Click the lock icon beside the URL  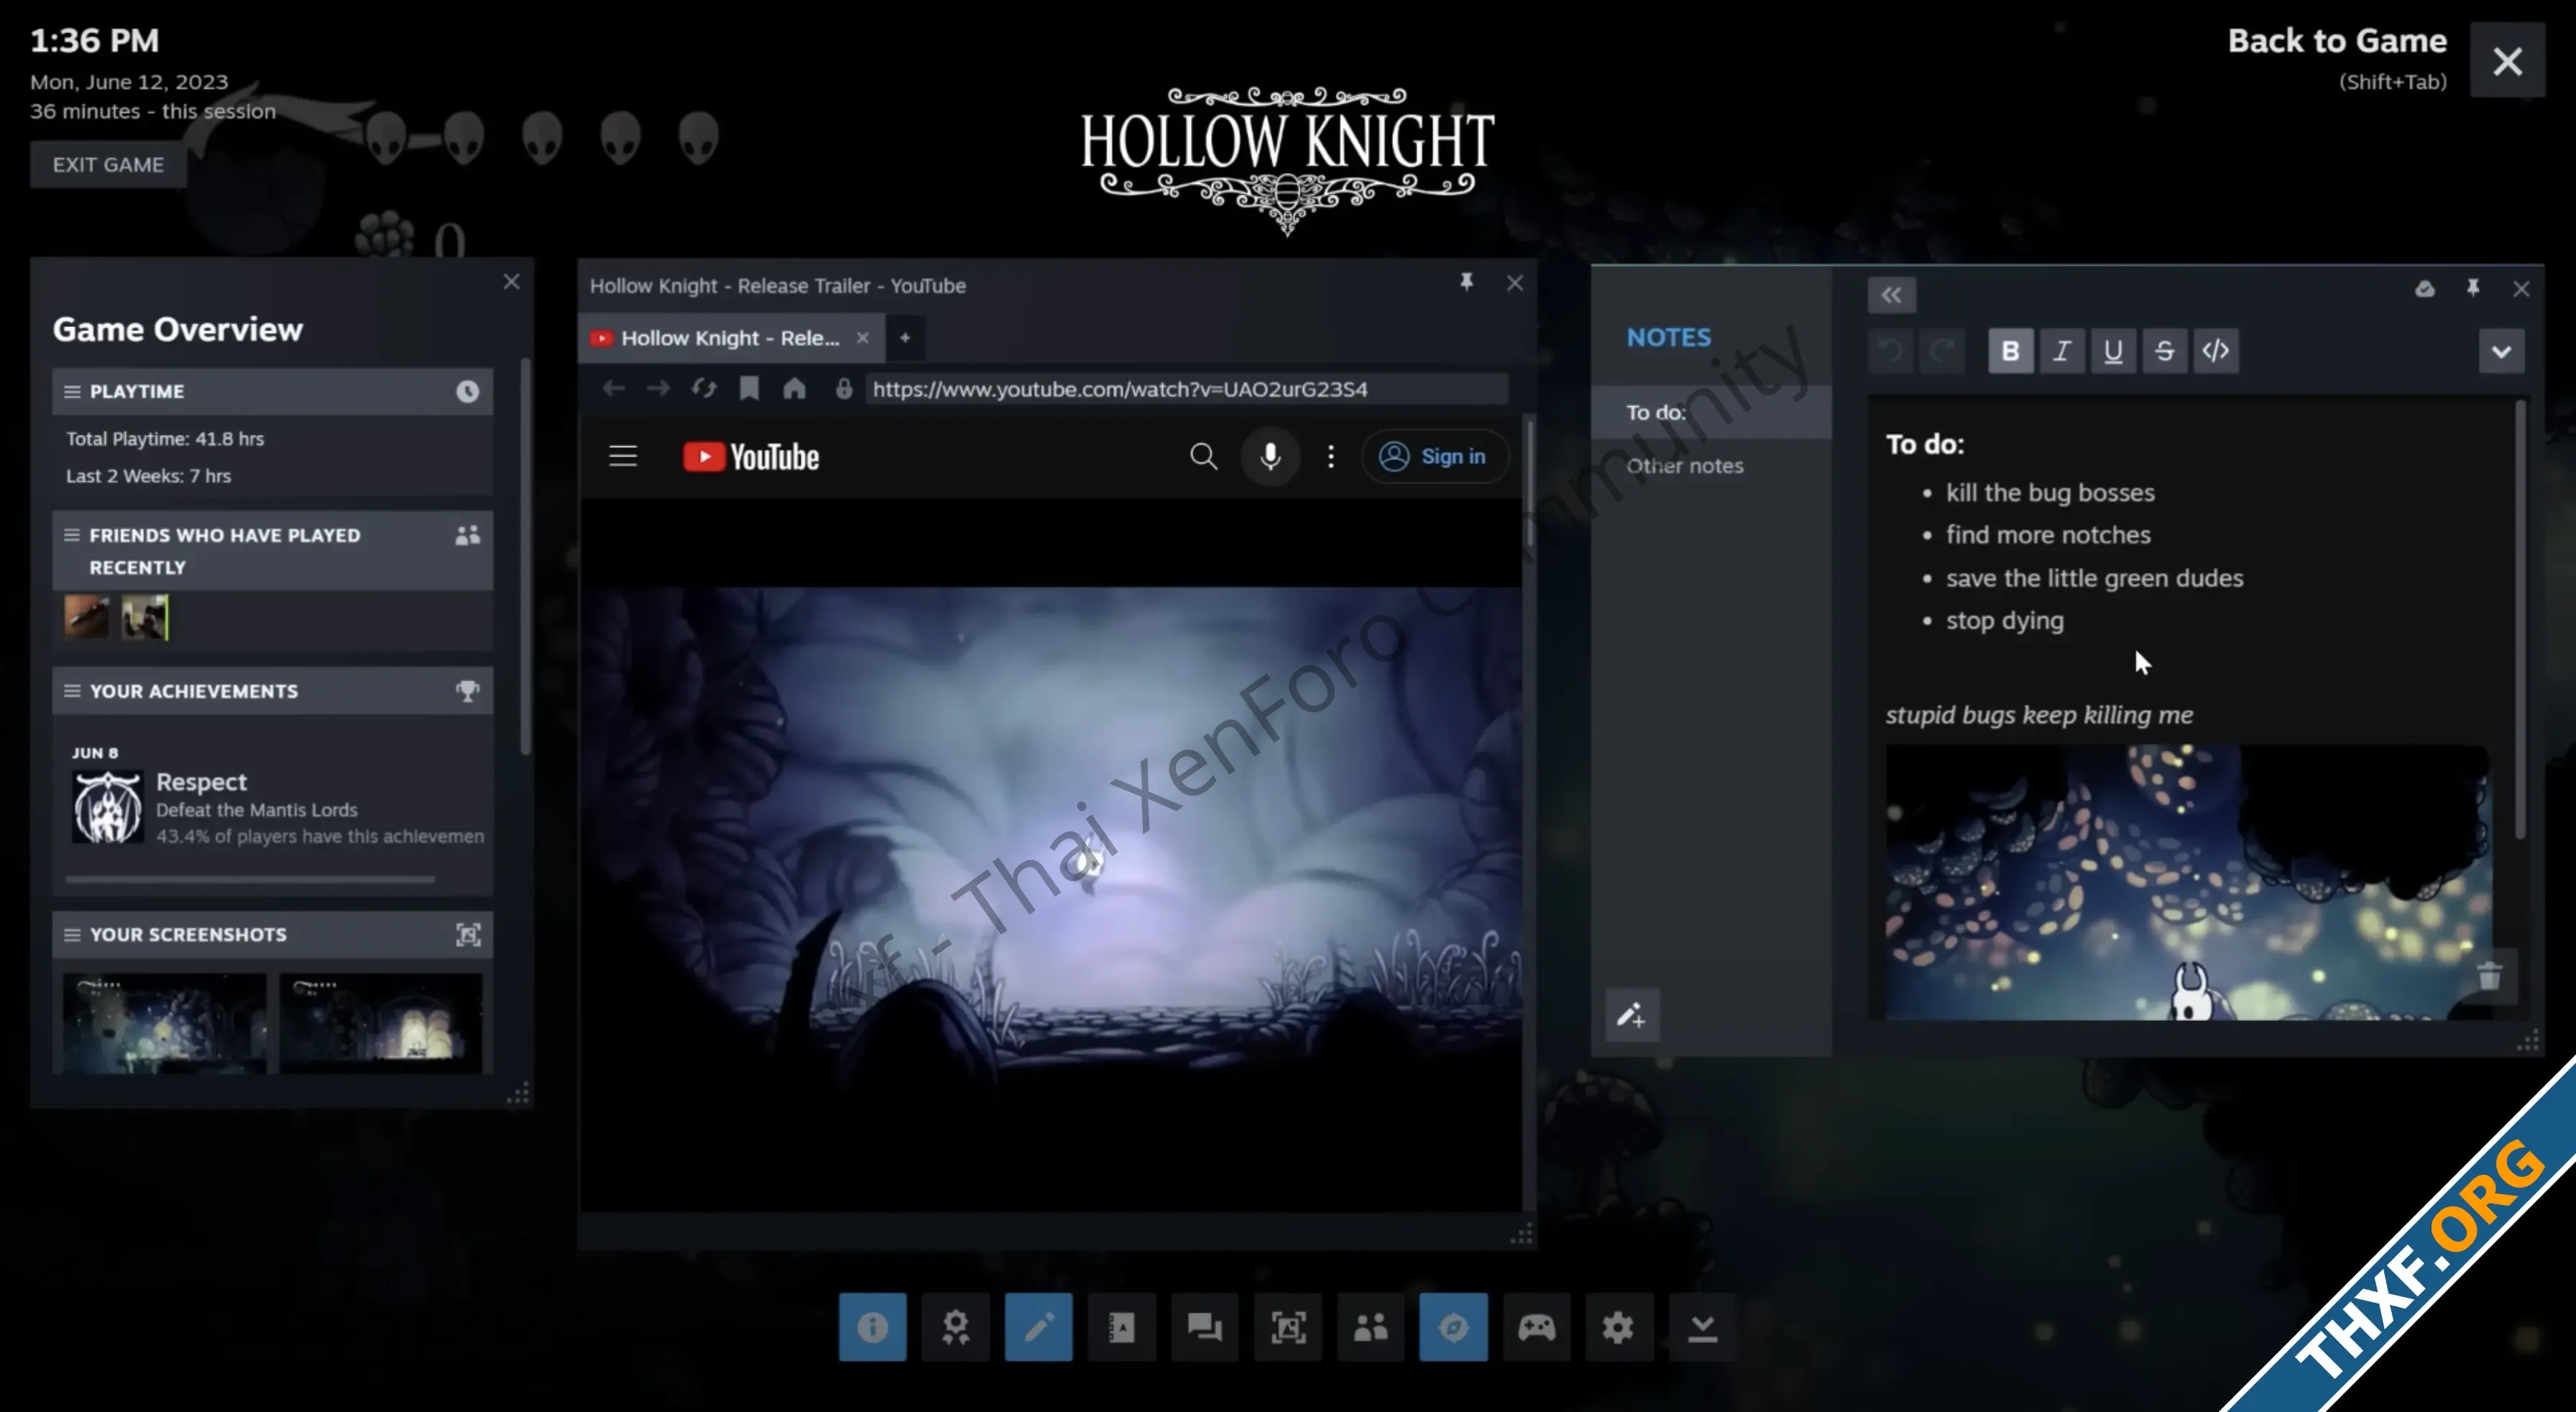[844, 389]
